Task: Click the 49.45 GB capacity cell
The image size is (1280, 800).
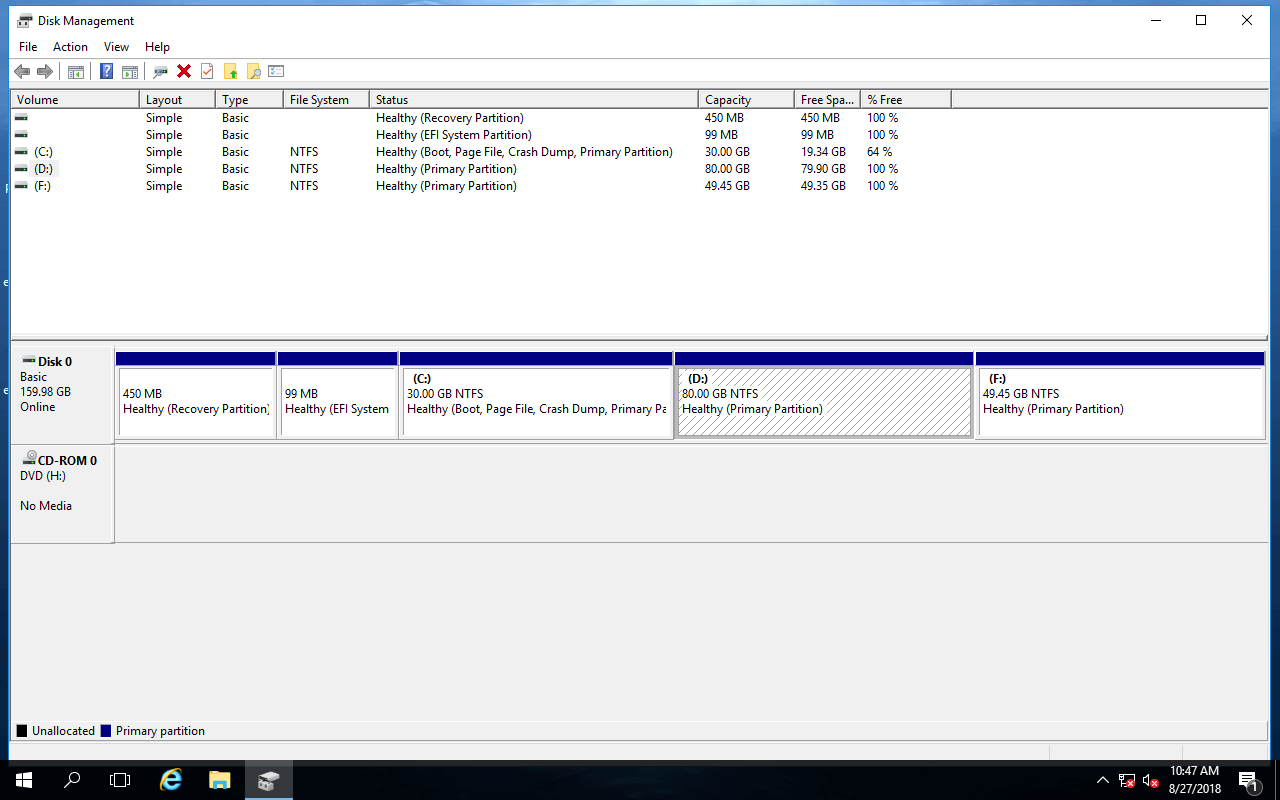Action: tap(727, 186)
